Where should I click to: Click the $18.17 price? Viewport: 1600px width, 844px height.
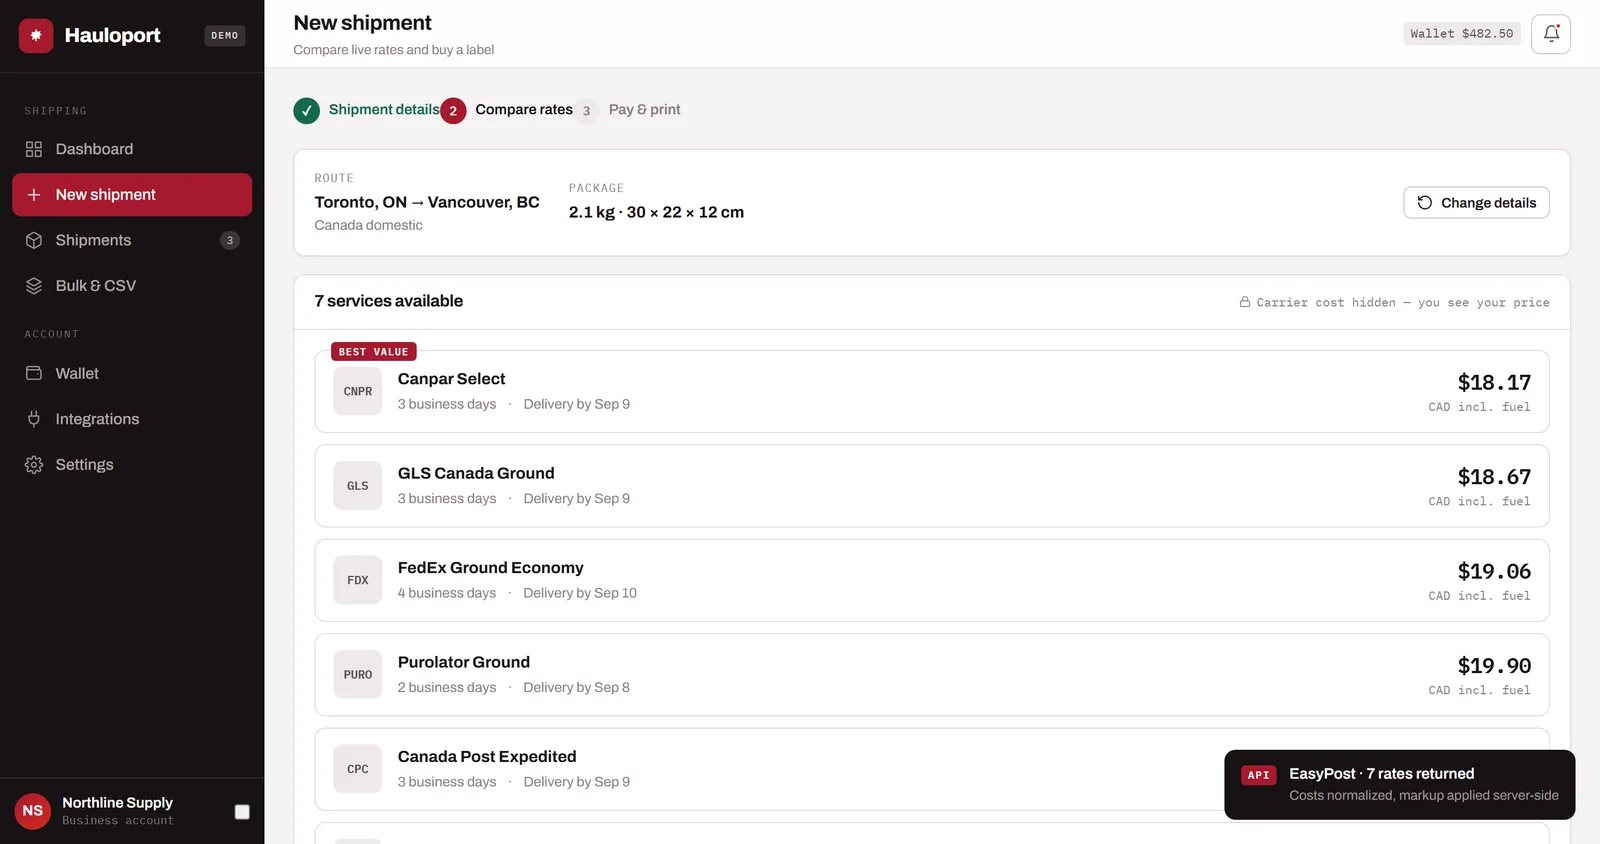coord(1494,383)
